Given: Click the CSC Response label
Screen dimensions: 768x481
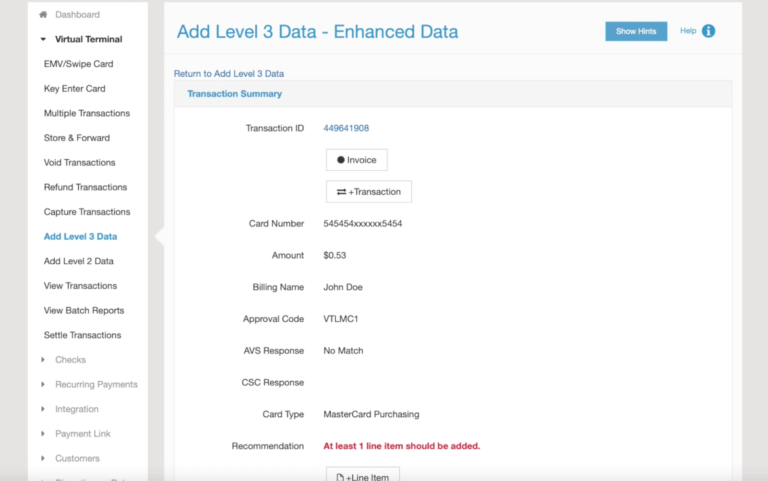Looking at the screenshot, I should 273,383.
